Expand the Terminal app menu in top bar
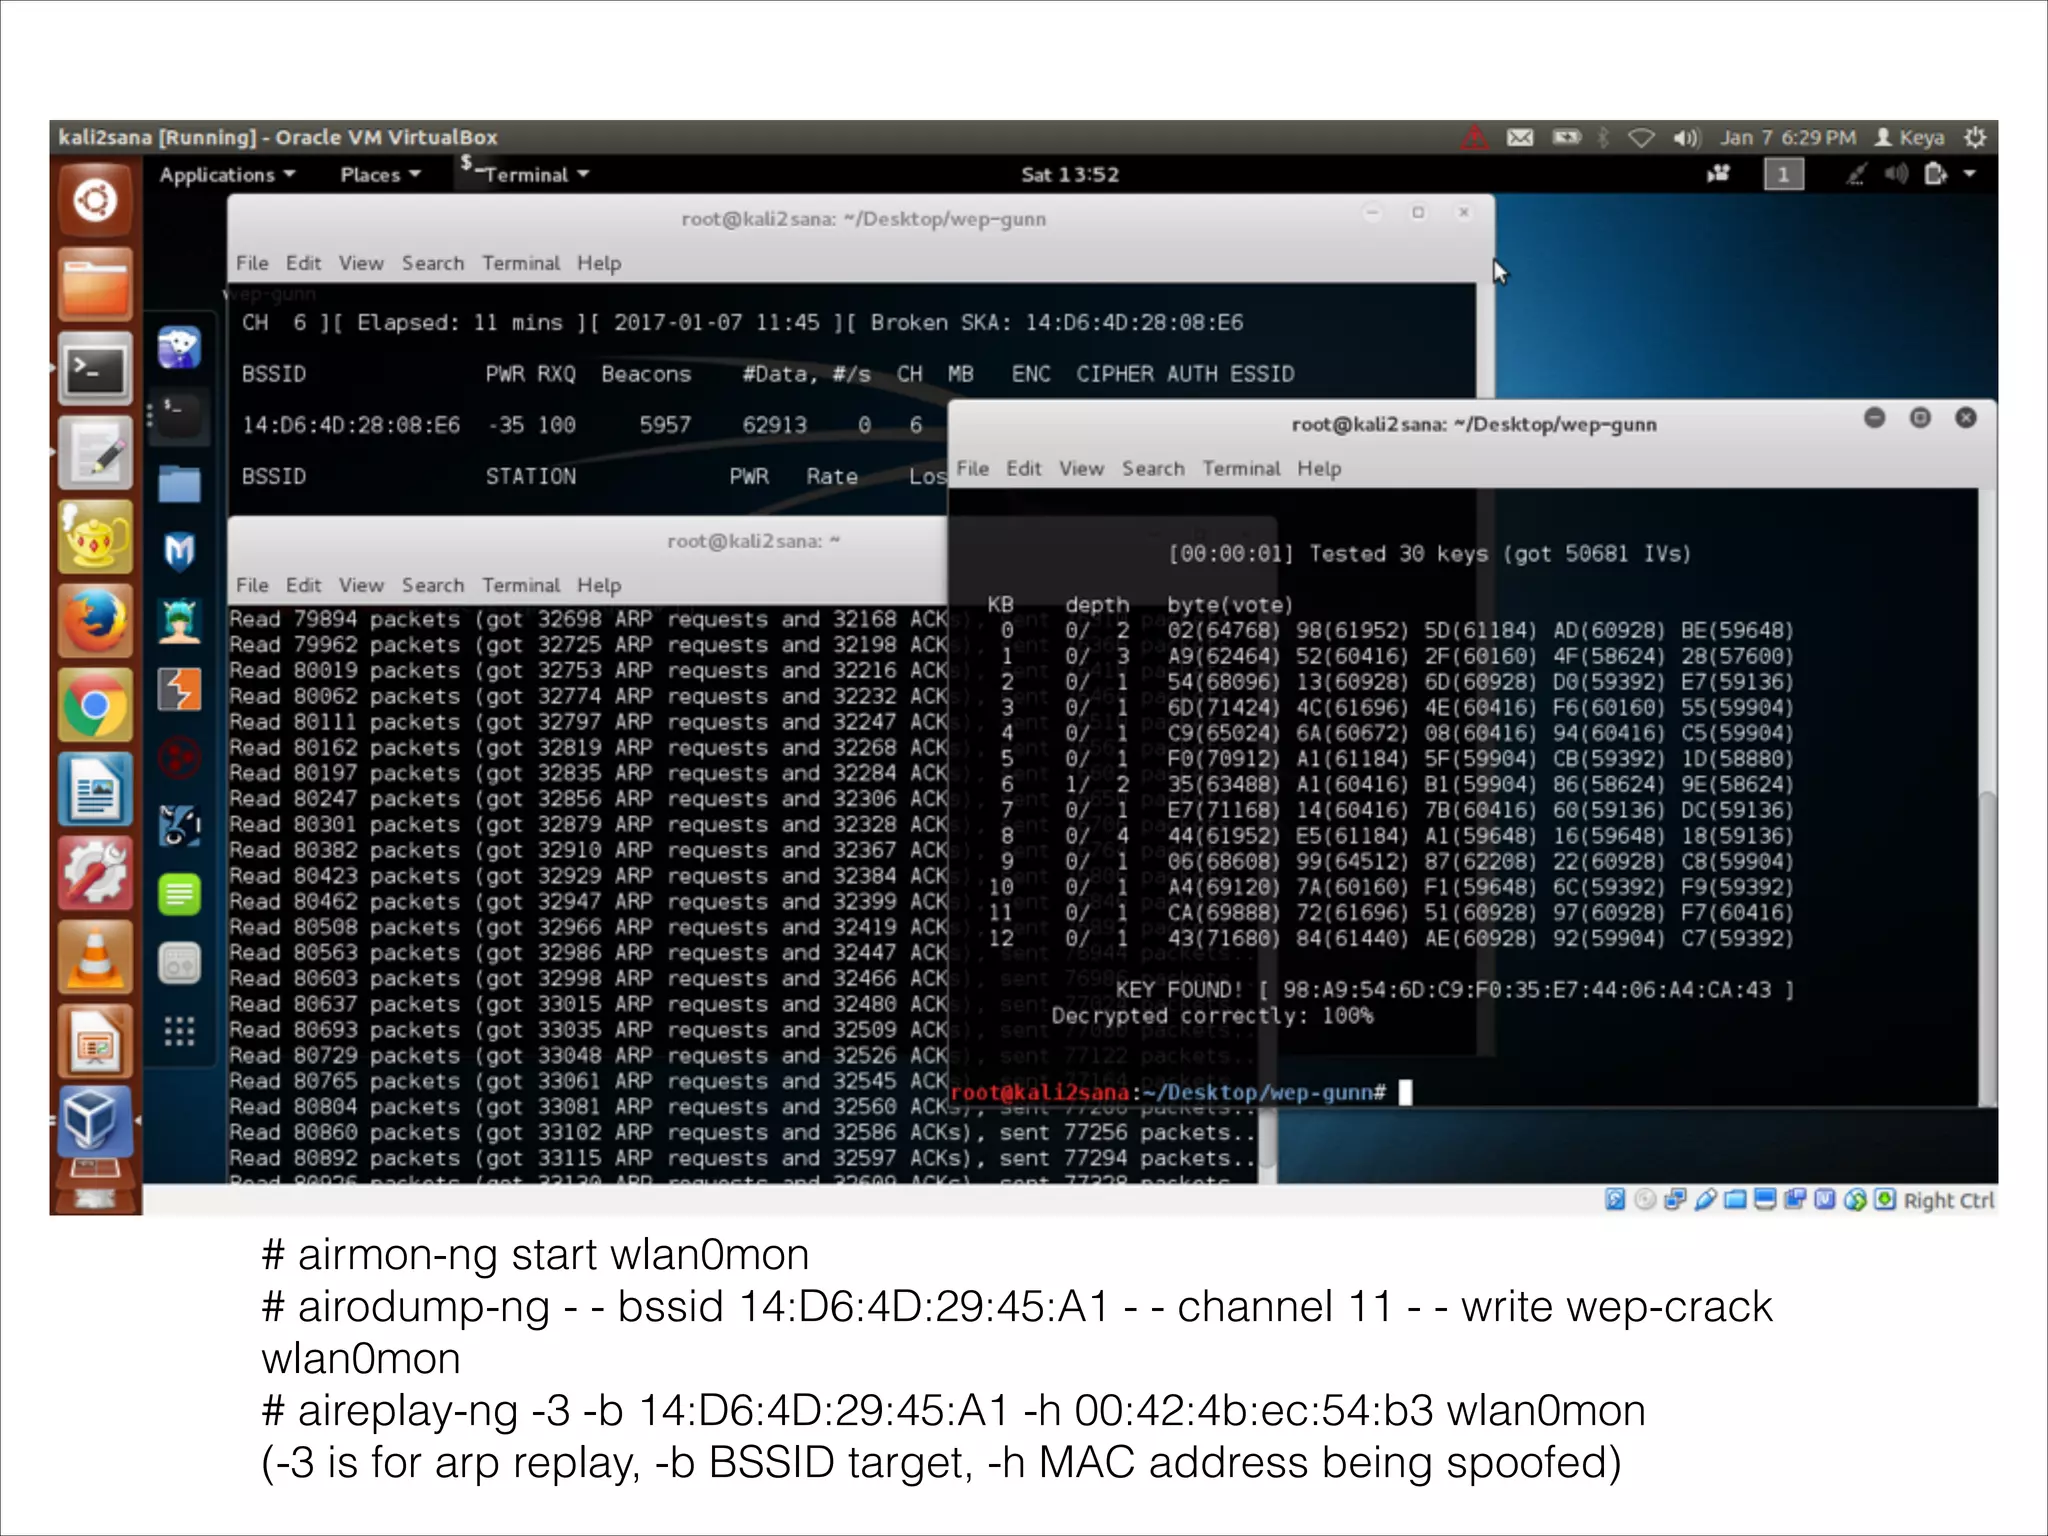This screenshot has width=2048, height=1536. (526, 174)
